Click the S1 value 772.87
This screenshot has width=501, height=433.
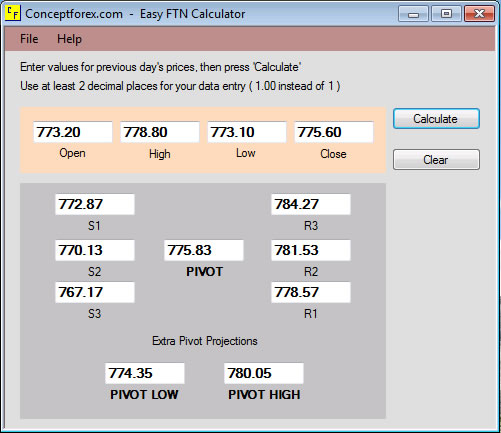(x=95, y=204)
